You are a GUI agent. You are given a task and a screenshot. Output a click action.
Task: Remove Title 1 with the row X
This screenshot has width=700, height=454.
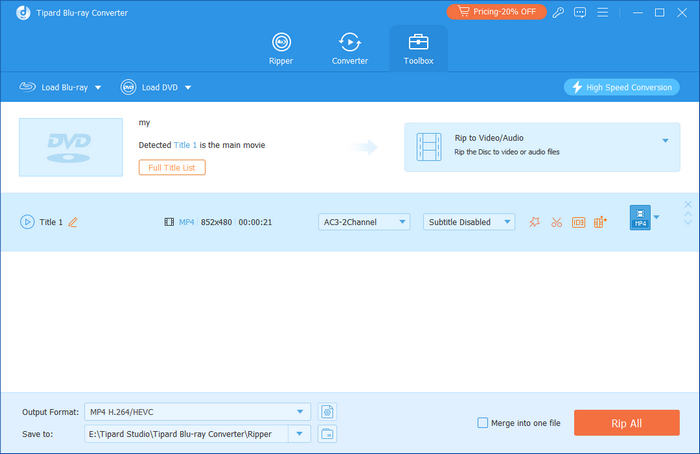[x=688, y=204]
